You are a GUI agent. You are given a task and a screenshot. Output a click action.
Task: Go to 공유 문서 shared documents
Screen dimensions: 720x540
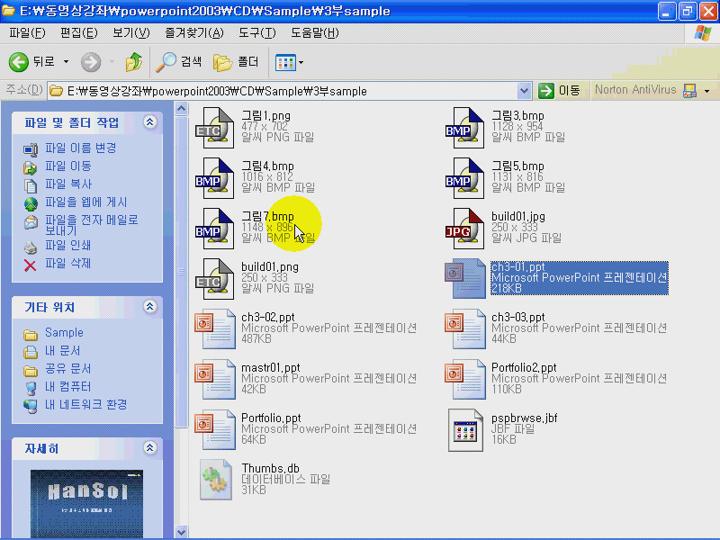[68, 368]
